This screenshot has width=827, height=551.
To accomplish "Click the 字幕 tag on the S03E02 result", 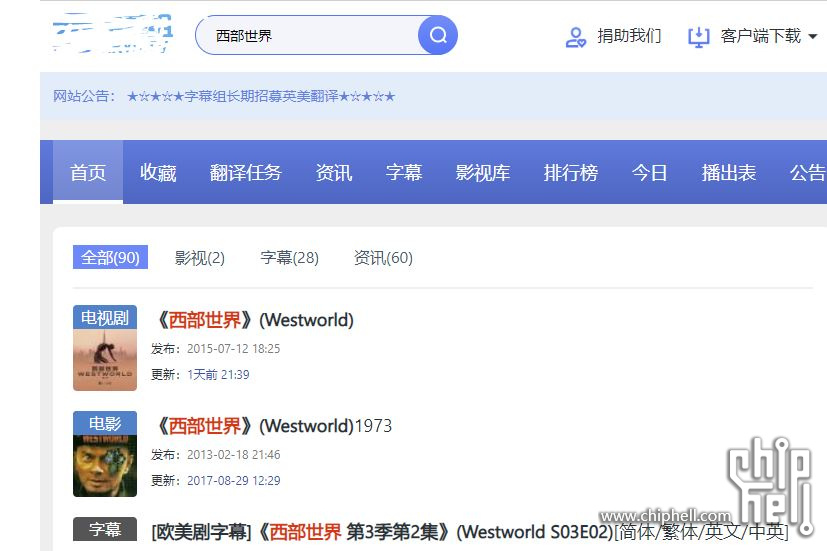I will [105, 529].
